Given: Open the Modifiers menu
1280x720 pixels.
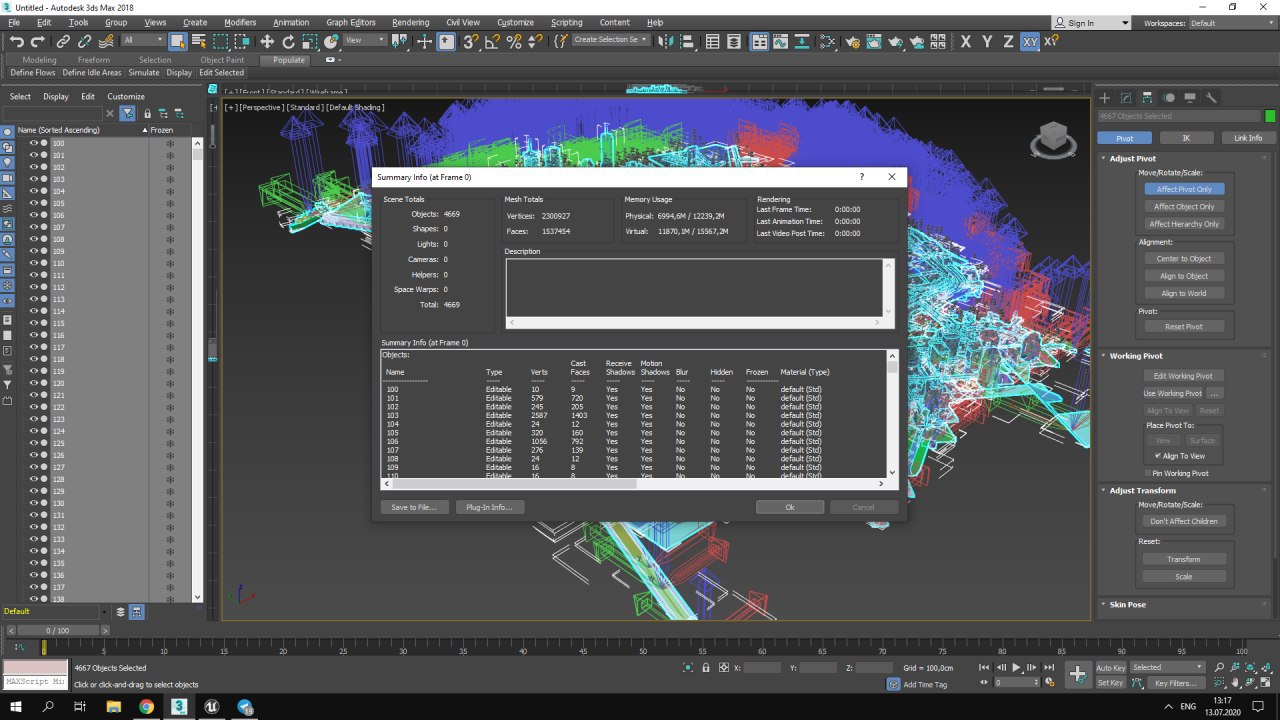Looking at the screenshot, I should (x=240, y=22).
